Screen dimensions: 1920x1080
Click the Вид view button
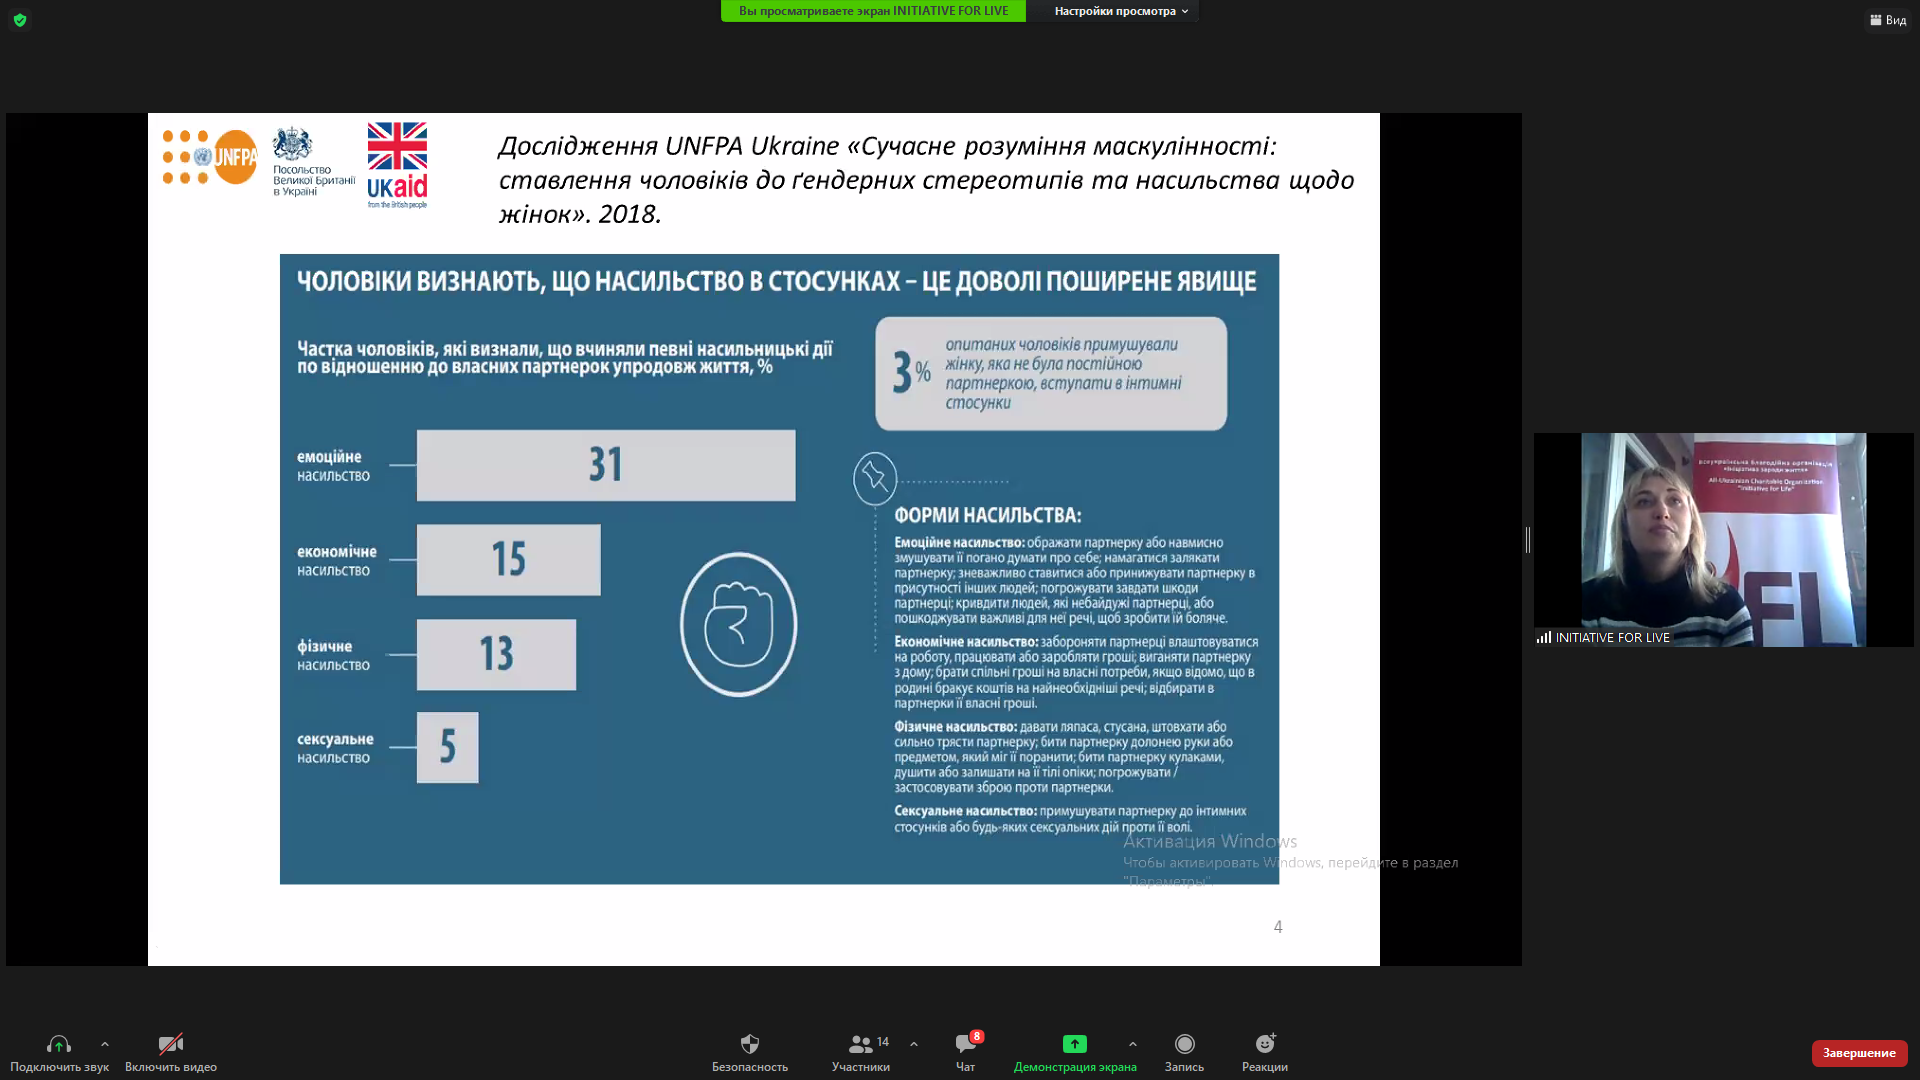pyautogui.click(x=1888, y=20)
